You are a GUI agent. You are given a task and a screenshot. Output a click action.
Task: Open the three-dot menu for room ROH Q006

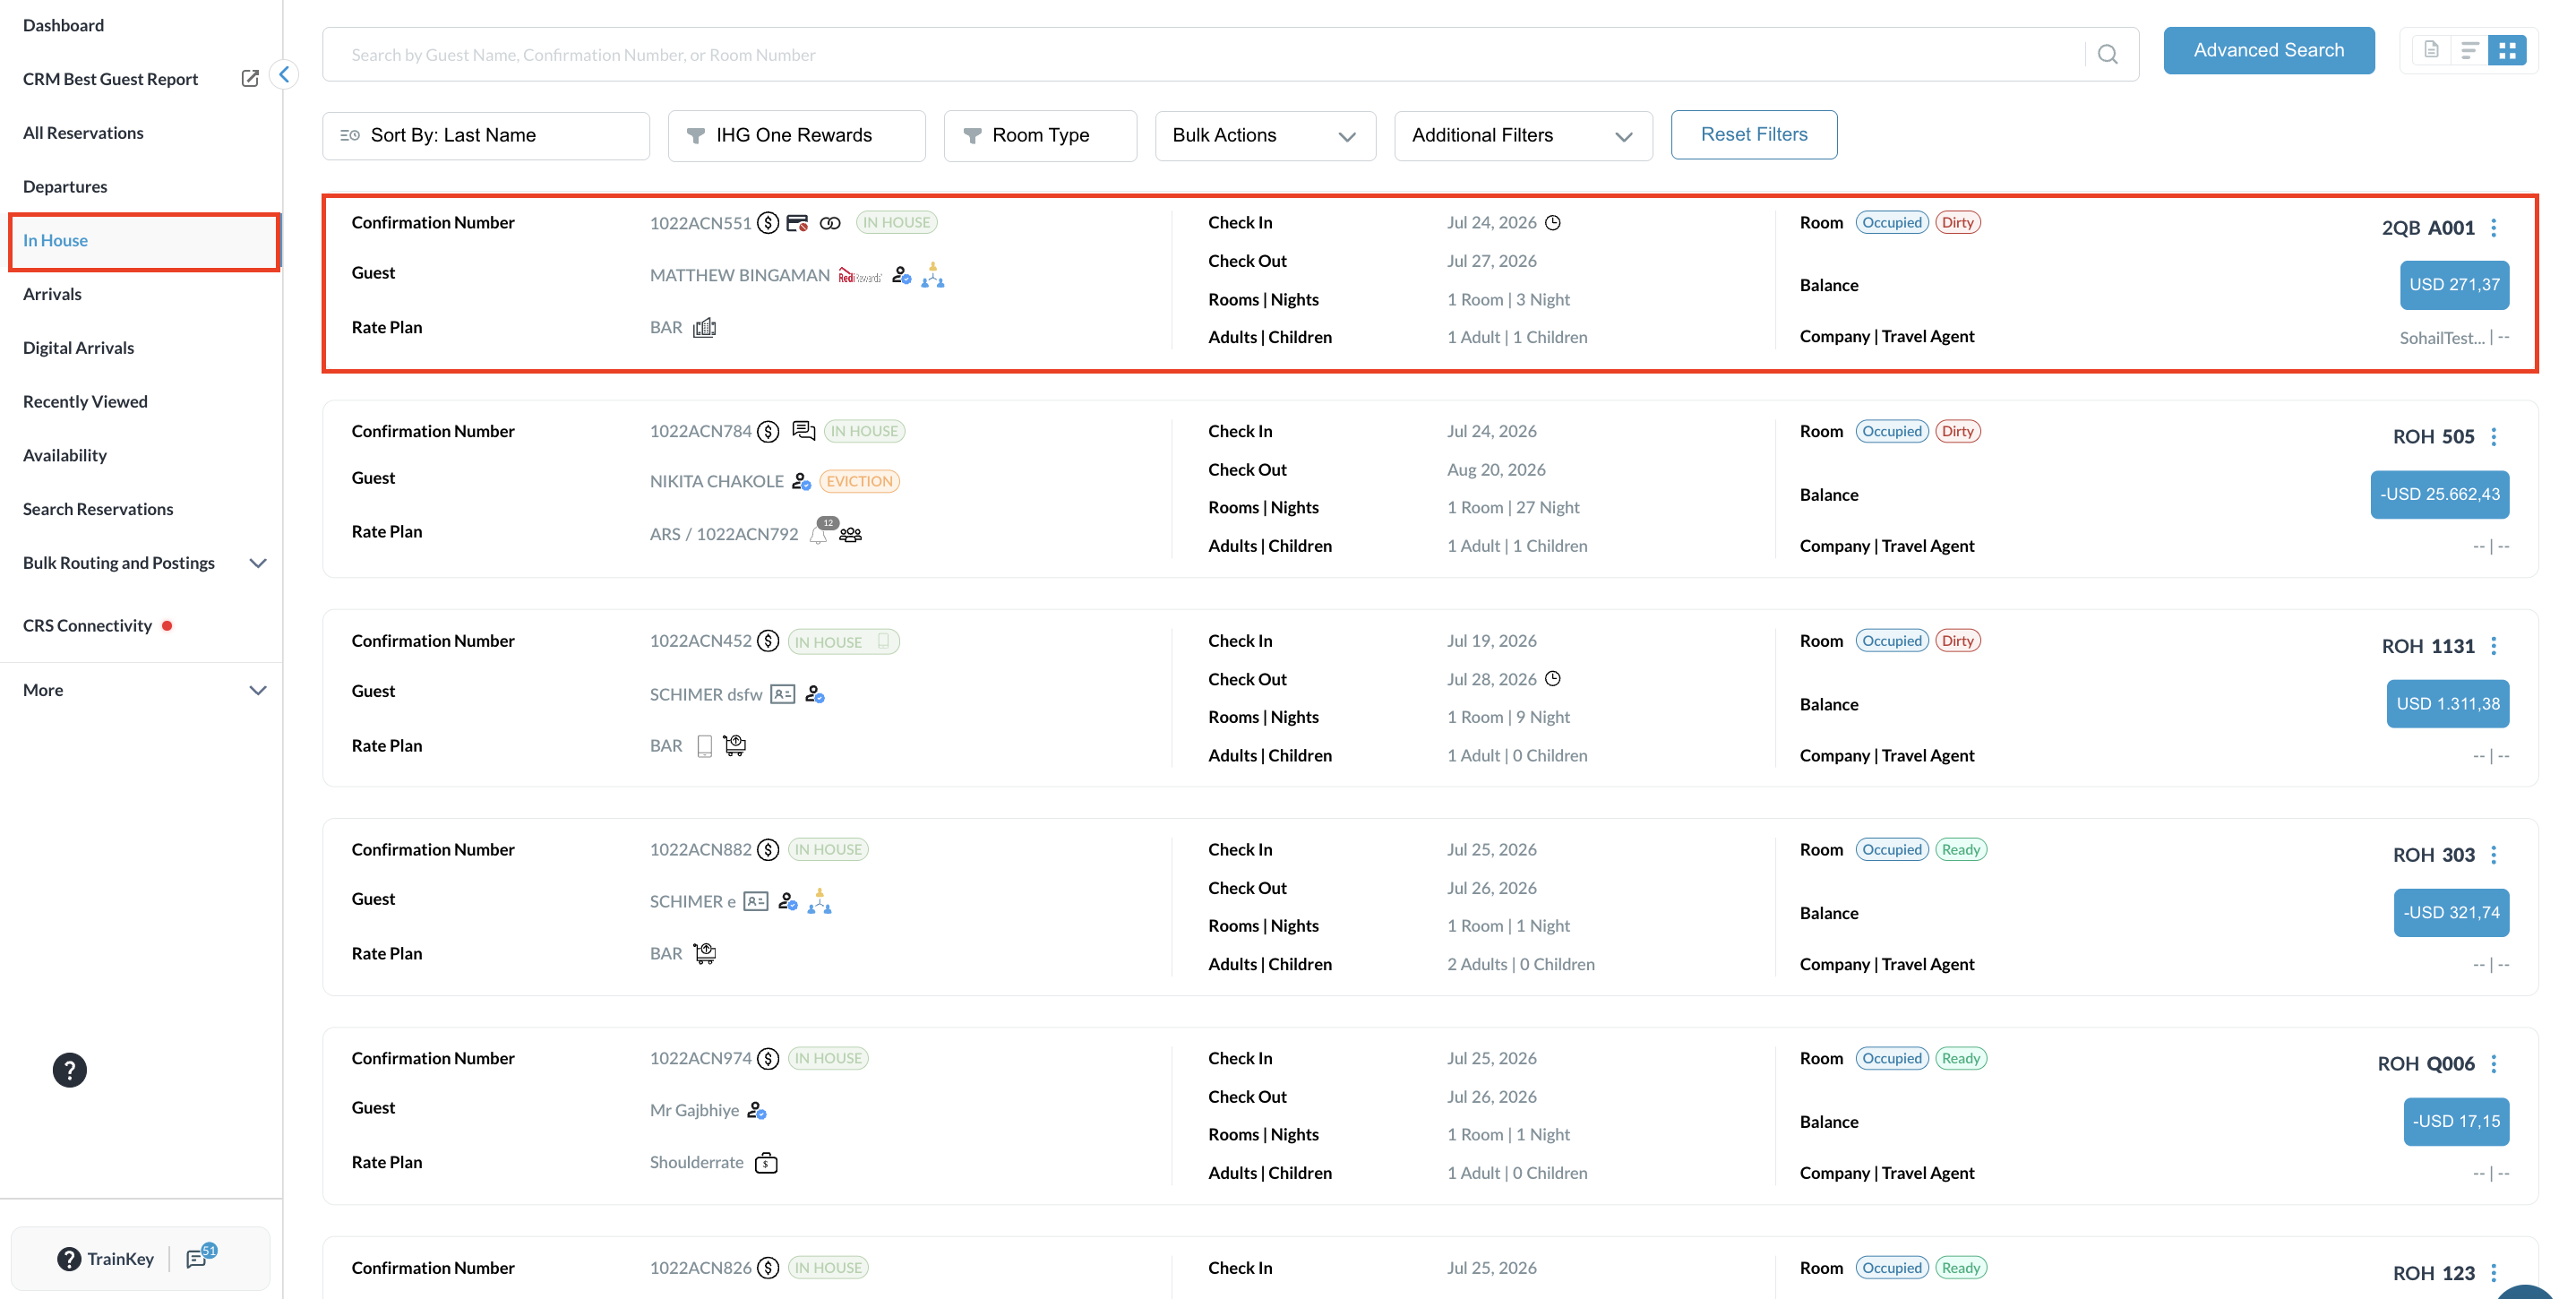pyautogui.click(x=2494, y=1064)
